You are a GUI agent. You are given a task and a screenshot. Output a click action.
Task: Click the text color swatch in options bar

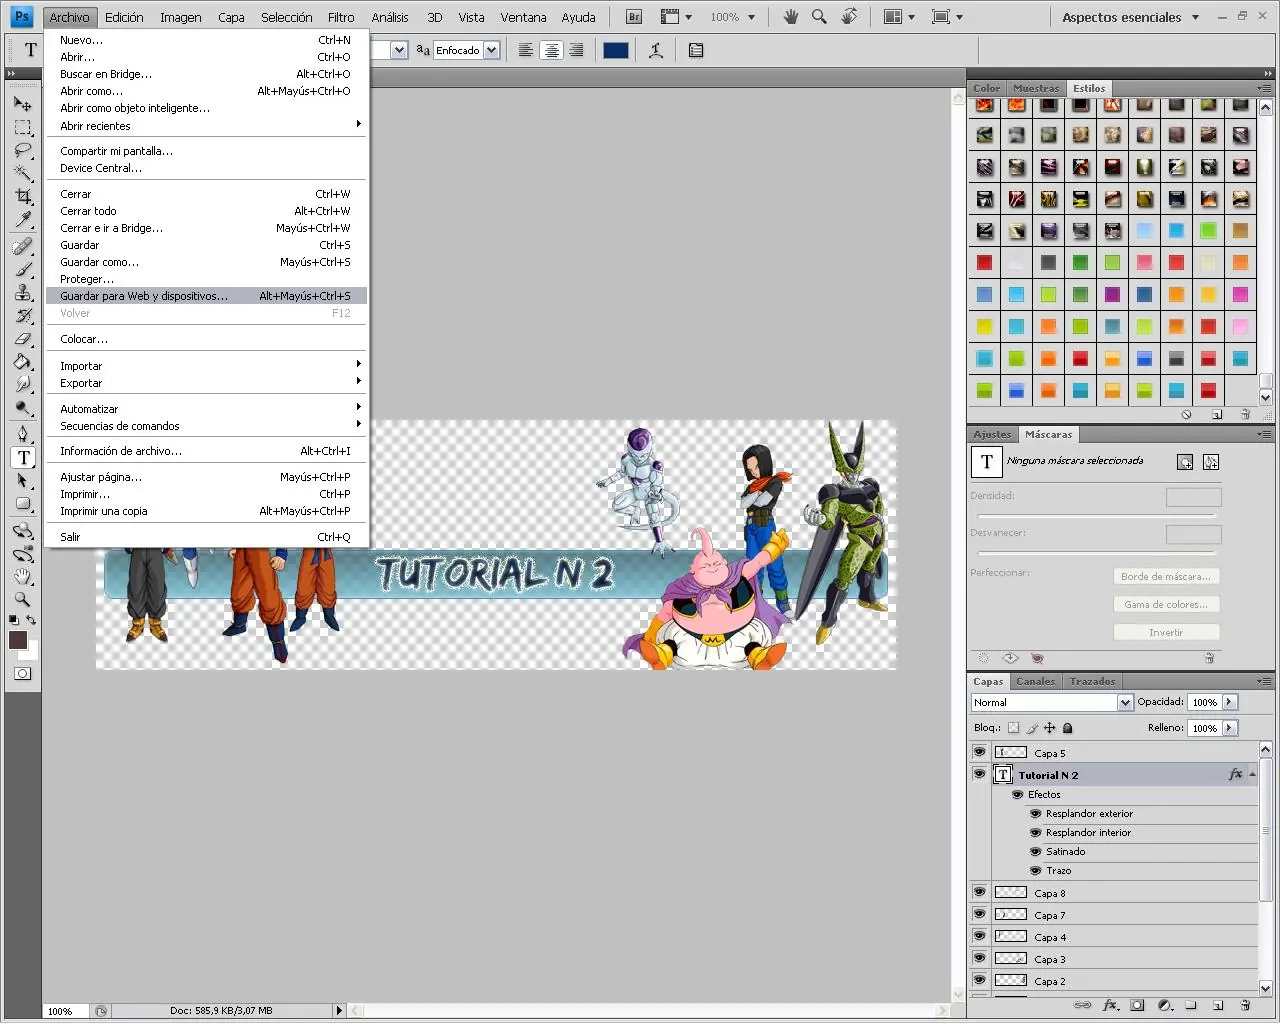pos(616,50)
